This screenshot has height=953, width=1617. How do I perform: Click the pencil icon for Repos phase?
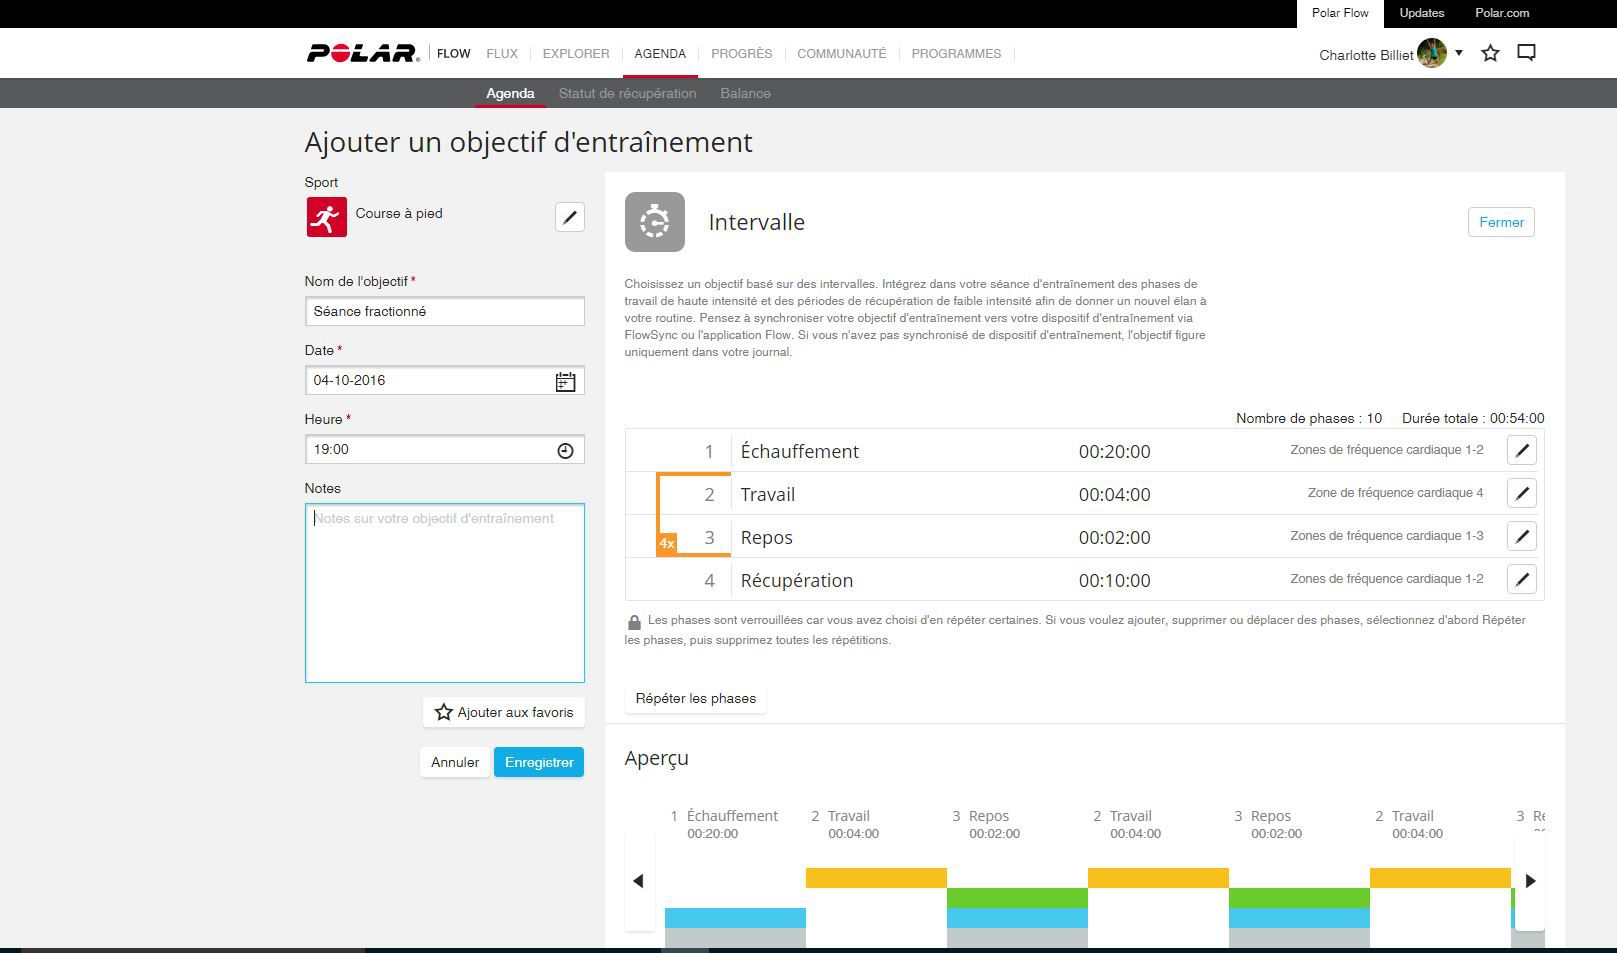1521,537
